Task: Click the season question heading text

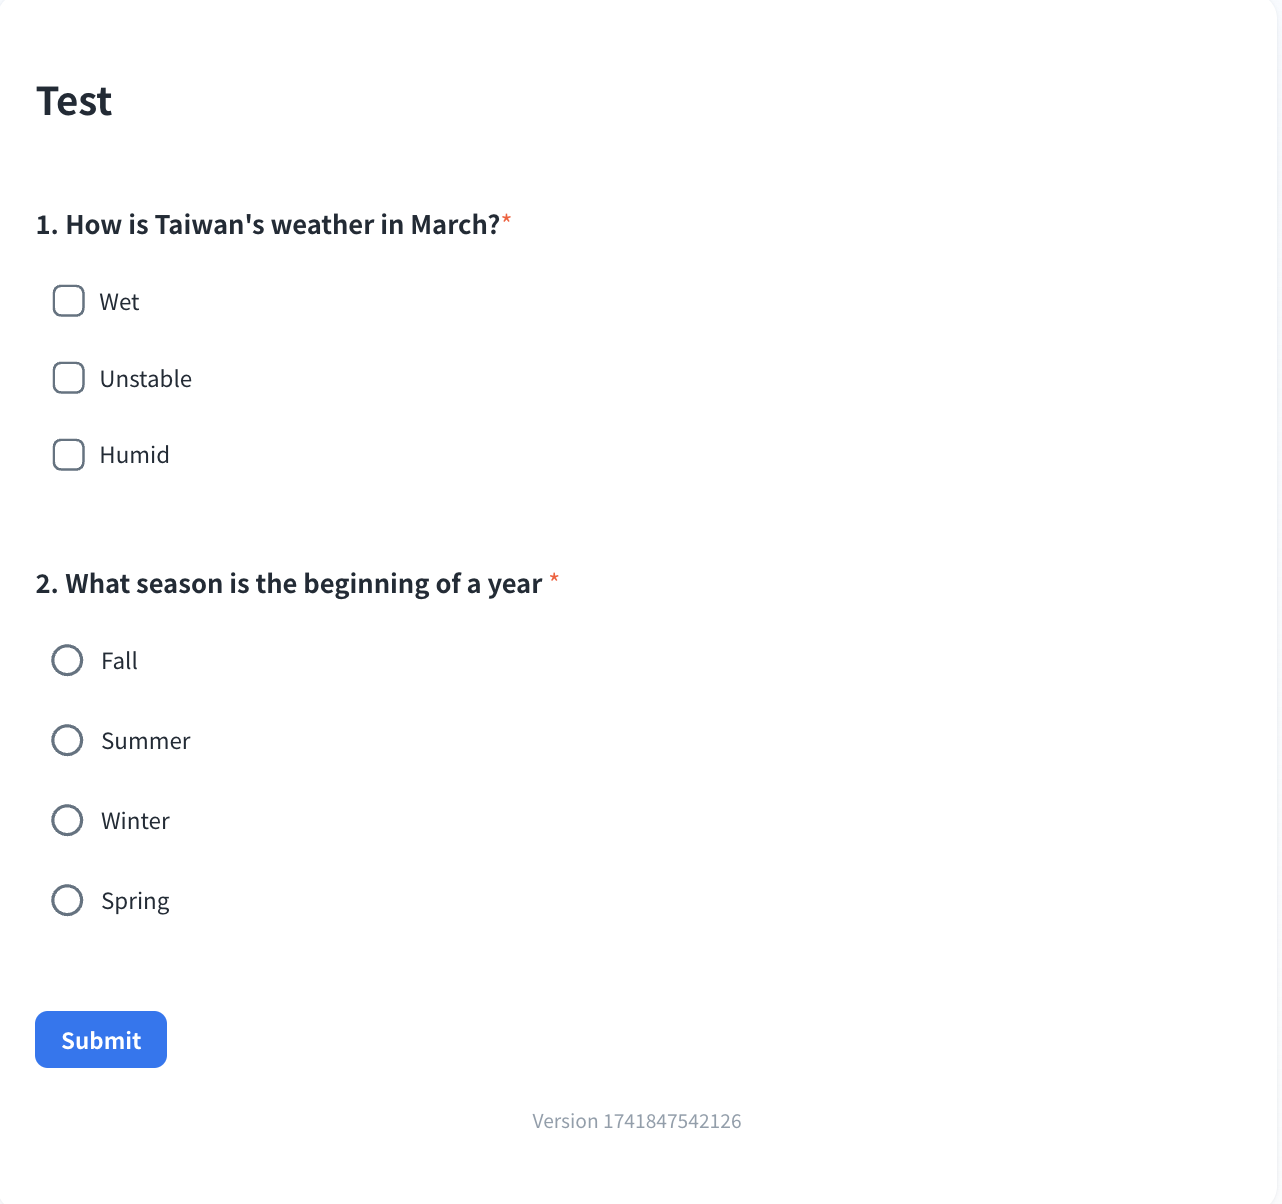Action: tap(289, 584)
